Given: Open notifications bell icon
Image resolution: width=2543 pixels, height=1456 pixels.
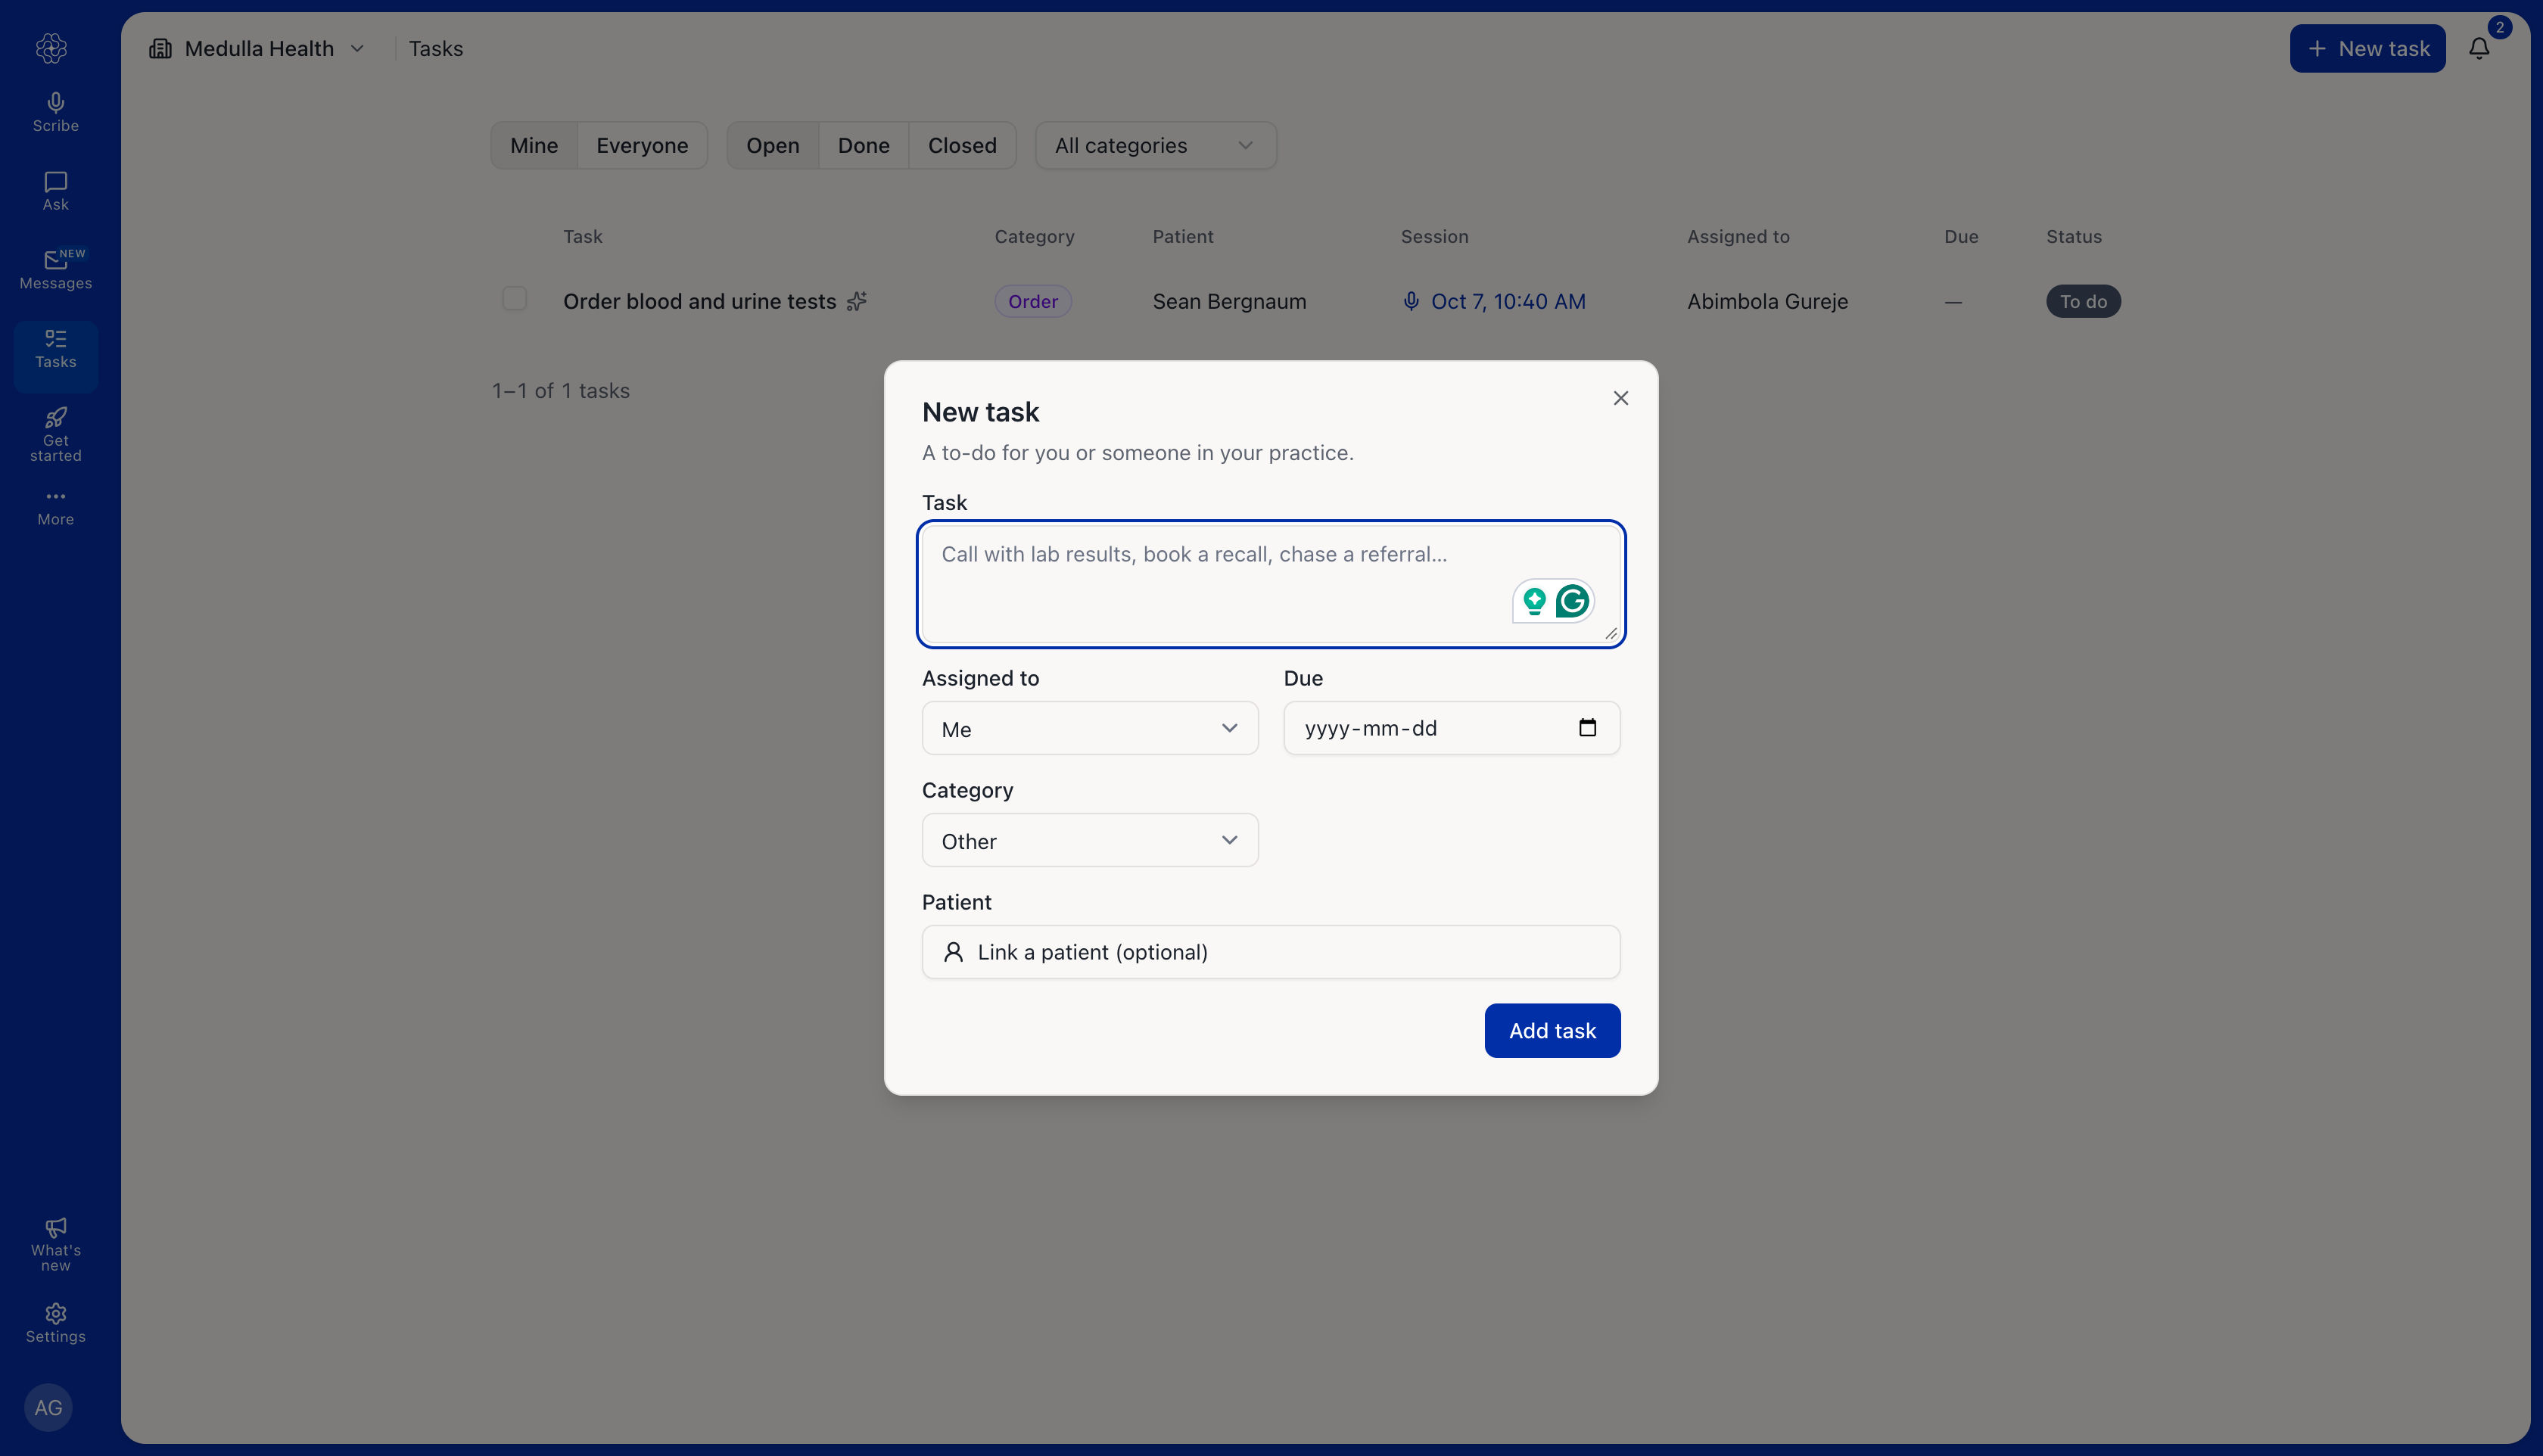Looking at the screenshot, I should (2478, 48).
